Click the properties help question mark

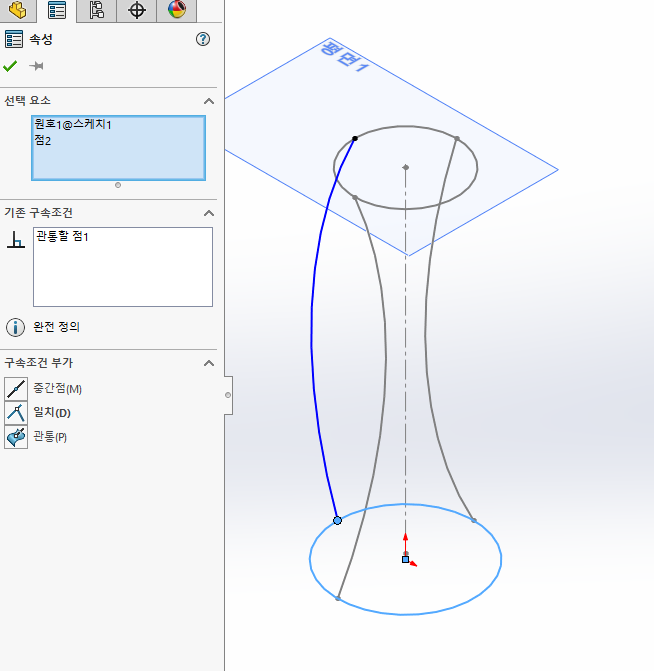click(203, 39)
